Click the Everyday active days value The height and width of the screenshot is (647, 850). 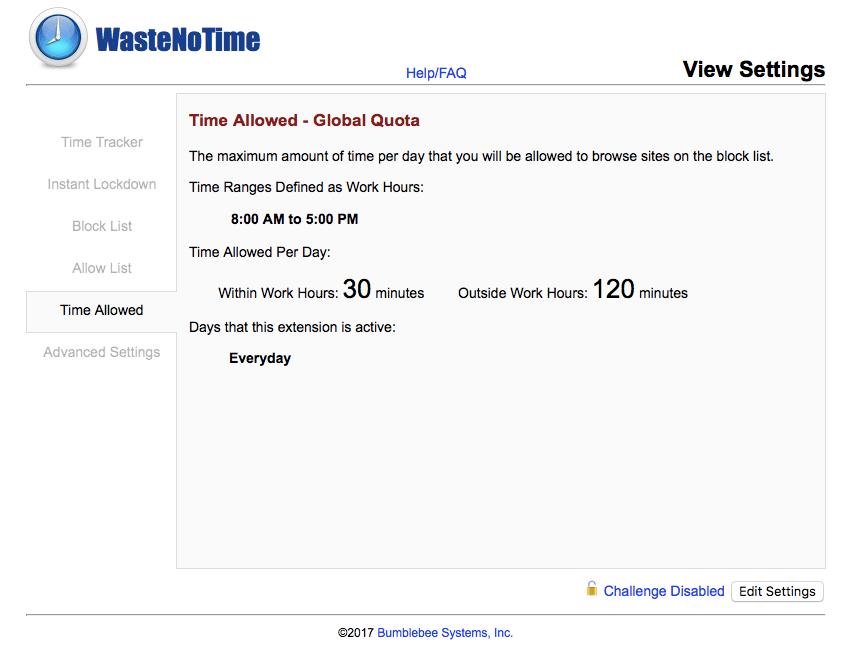260,358
